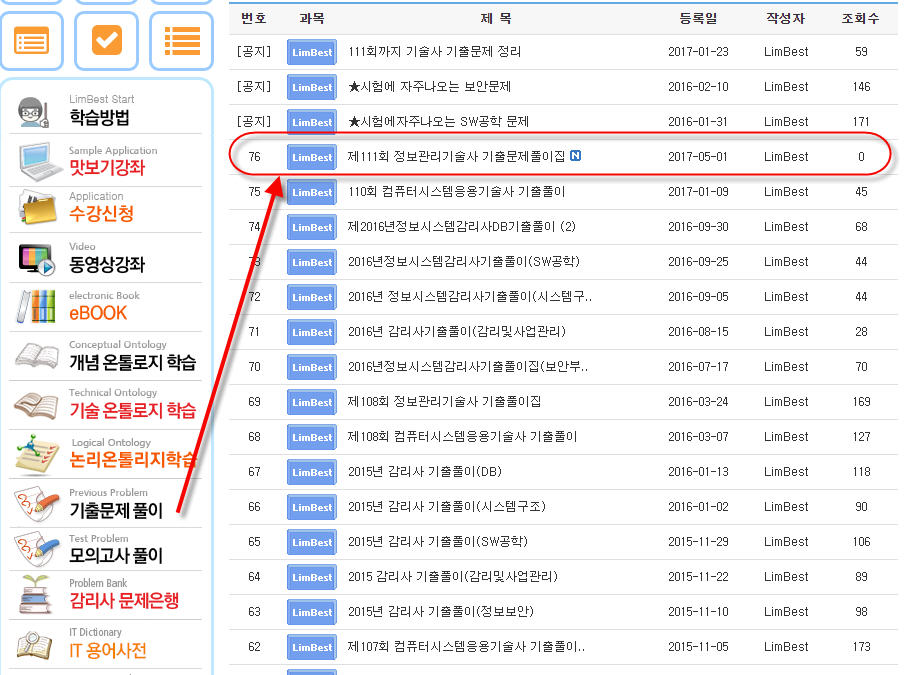Click the 제 목 column header
Image resolution: width=905 pixels, height=675 pixels.
coord(496,18)
